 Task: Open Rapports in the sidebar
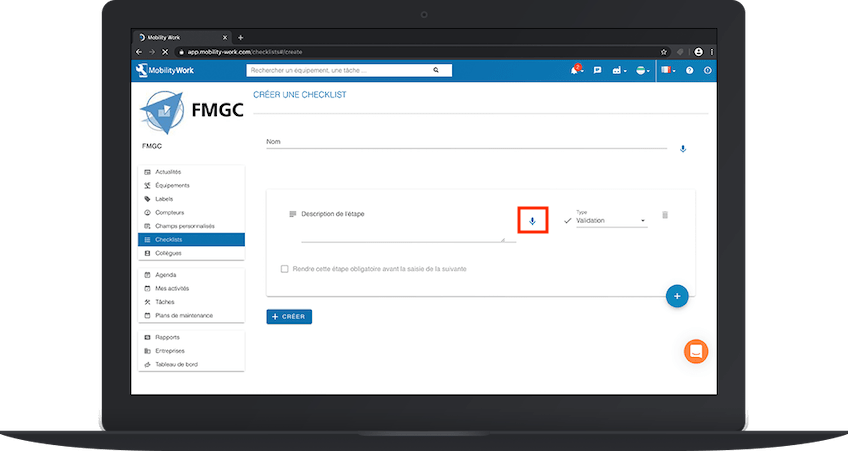coord(191,337)
